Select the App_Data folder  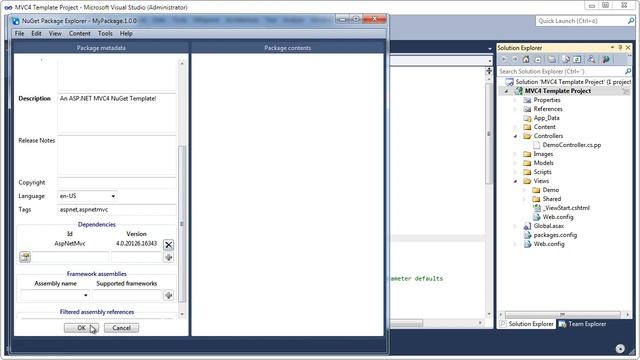click(x=547, y=118)
